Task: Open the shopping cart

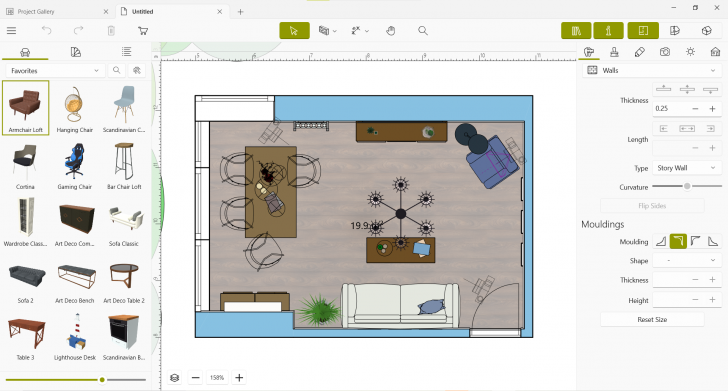Action: pos(143,31)
